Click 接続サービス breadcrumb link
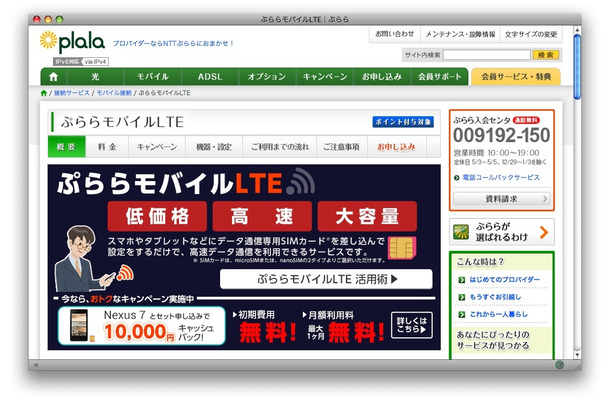Image resolution: width=610 pixels, height=400 pixels. click(72, 93)
